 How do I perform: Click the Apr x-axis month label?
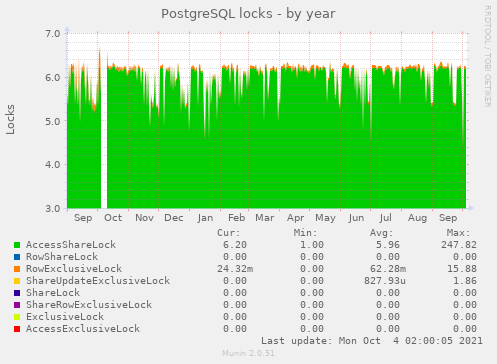pos(296,218)
